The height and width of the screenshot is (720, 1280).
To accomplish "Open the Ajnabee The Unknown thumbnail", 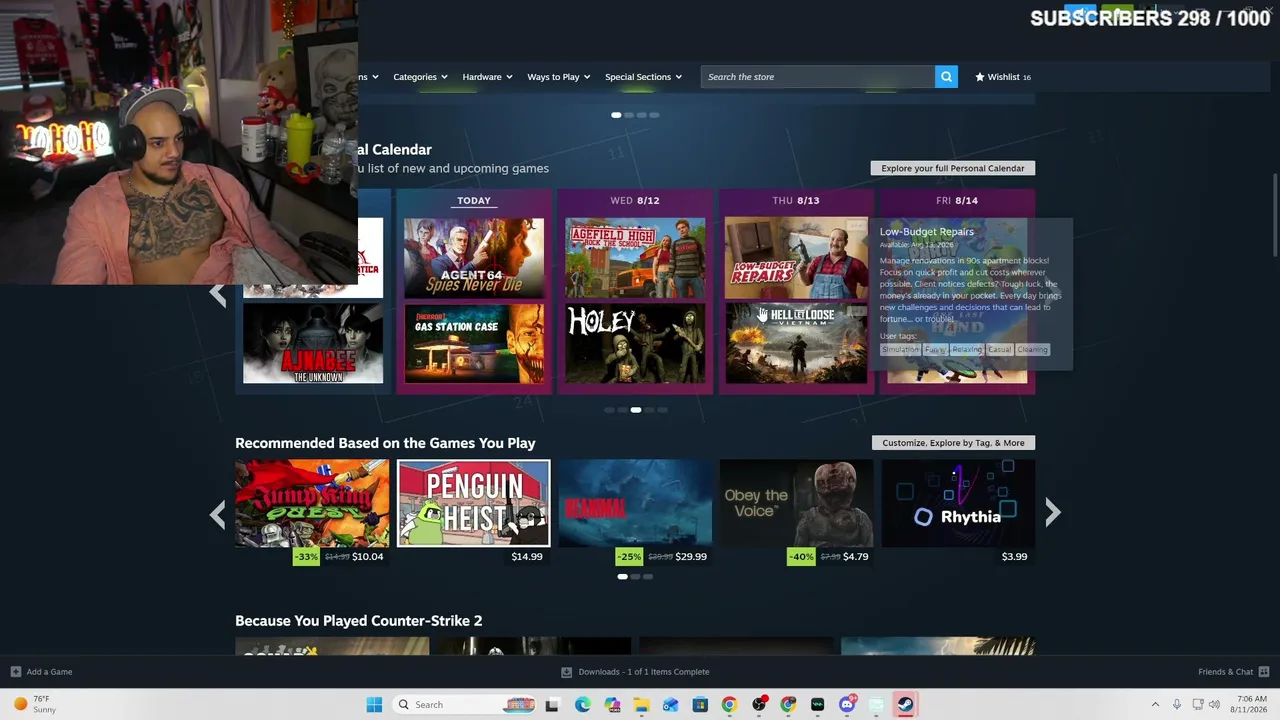I will pos(313,343).
